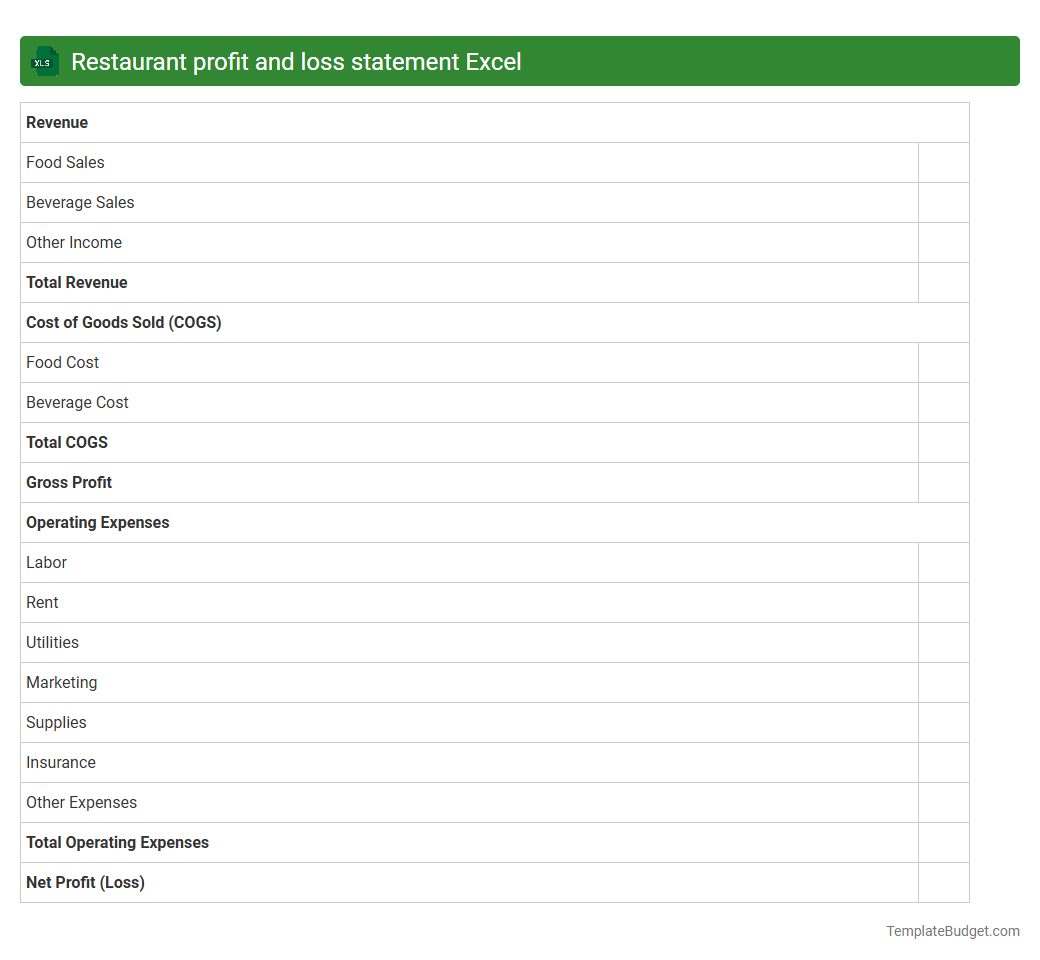The height and width of the screenshot is (960, 1040).
Task: Click the amount cell beside Food Sales
Action: tap(943, 162)
